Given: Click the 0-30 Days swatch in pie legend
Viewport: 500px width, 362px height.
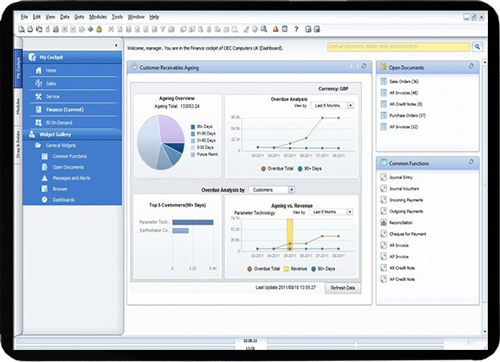Looking at the screenshot, I should point(193,148).
